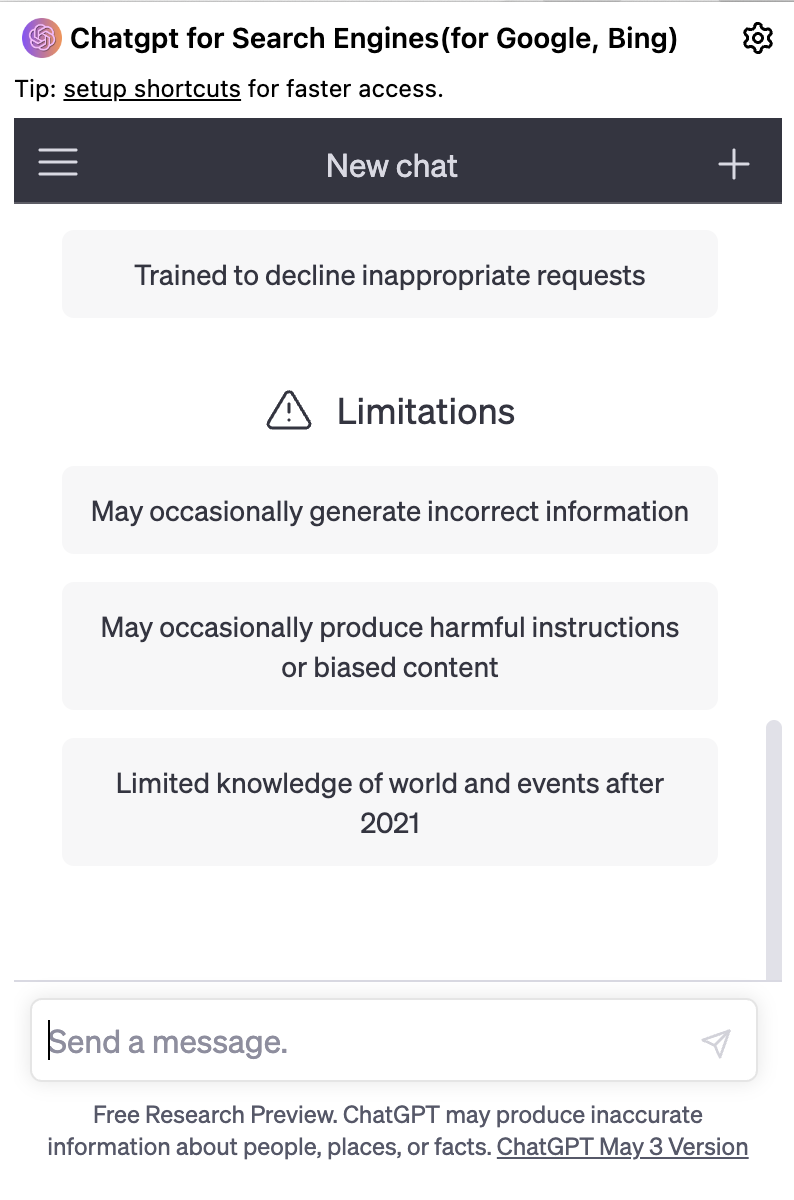The width and height of the screenshot is (794, 1200).
Task: Focus the Send a message input
Action: (x=394, y=1041)
